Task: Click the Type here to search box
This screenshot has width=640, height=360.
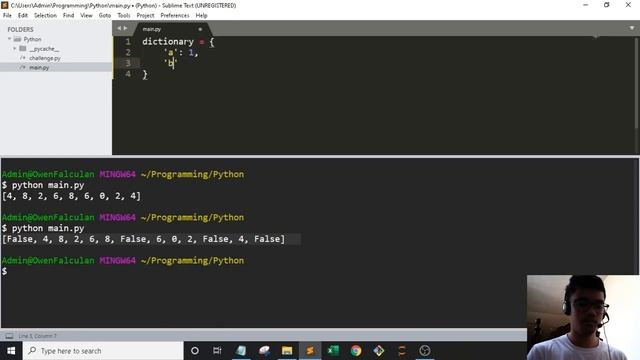Action: tap(103, 351)
